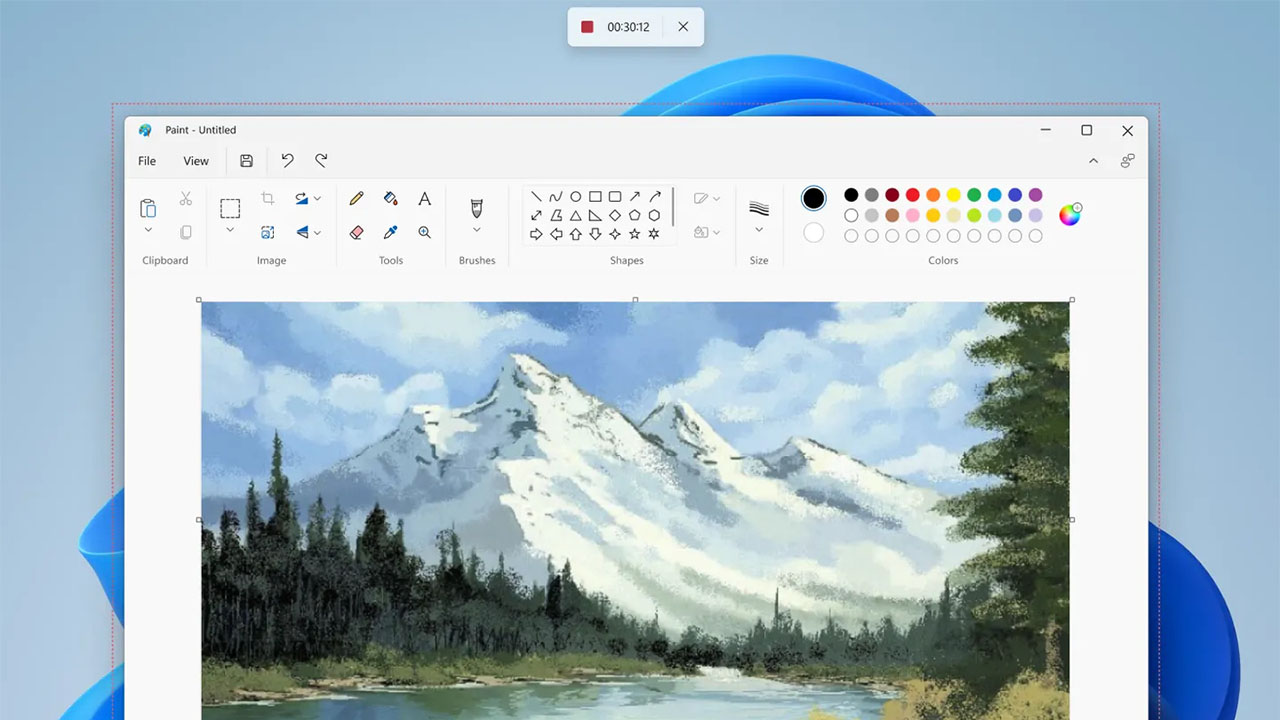Click the Crop icon in Image group
The image size is (1280, 720).
pos(268,198)
